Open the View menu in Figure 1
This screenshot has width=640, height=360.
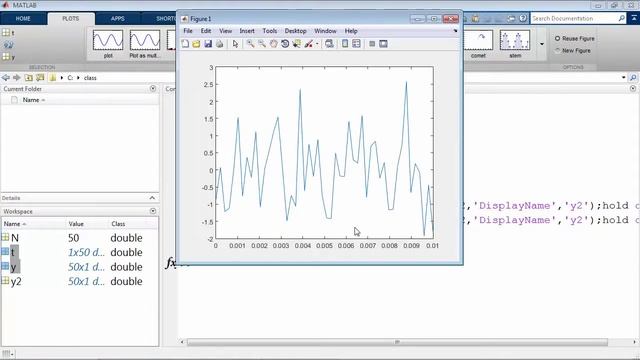click(x=225, y=31)
